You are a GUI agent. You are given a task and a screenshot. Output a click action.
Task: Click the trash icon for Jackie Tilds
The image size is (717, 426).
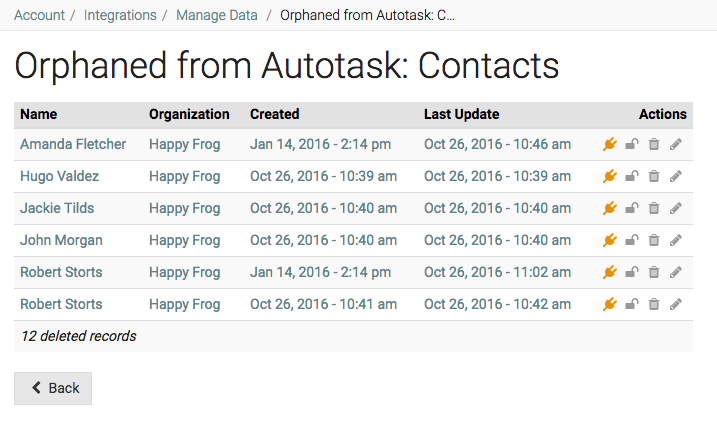[654, 209]
